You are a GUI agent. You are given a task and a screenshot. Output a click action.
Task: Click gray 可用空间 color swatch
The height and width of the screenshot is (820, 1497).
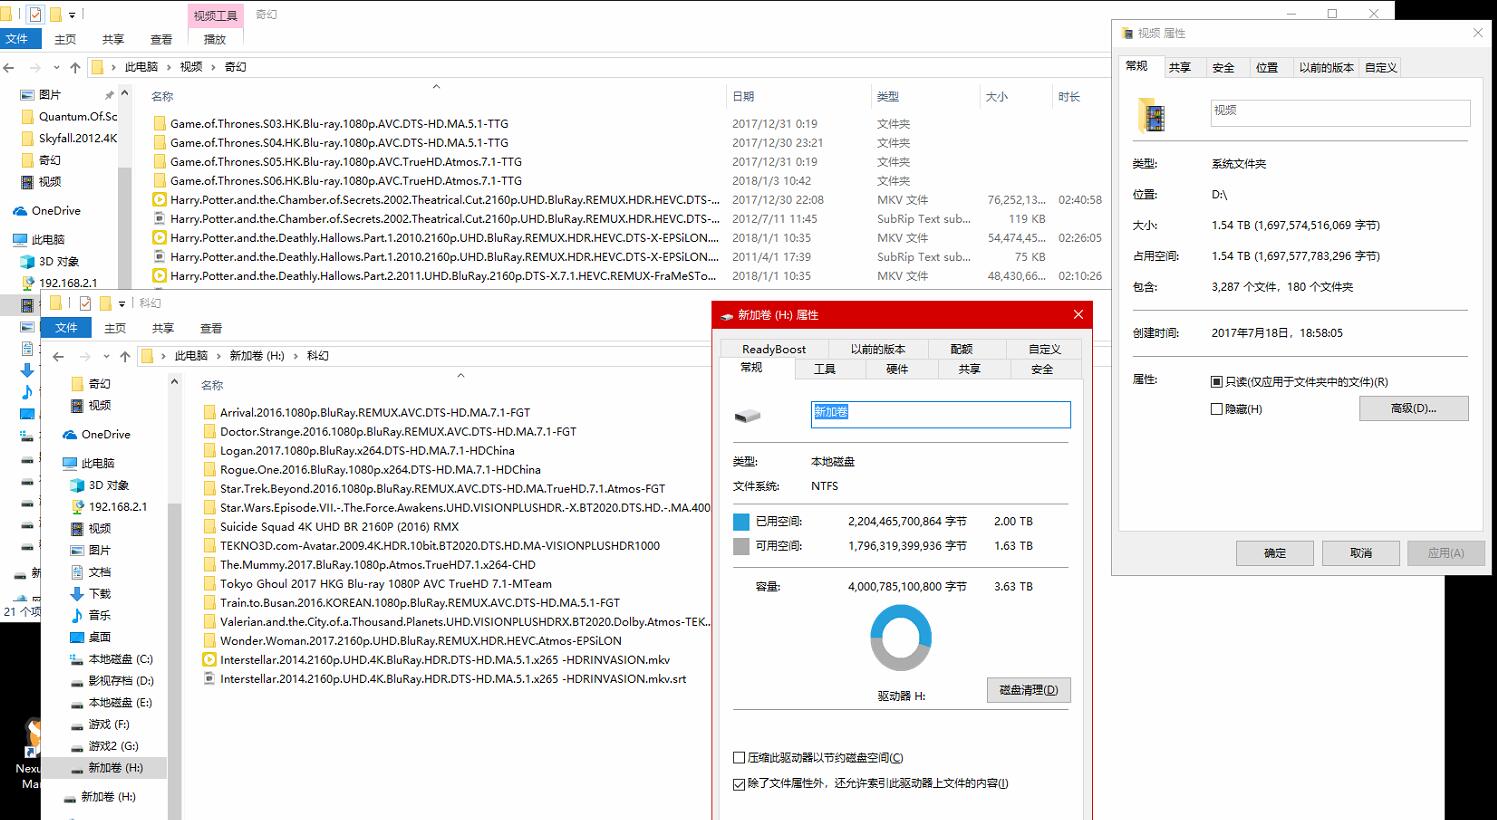point(741,547)
